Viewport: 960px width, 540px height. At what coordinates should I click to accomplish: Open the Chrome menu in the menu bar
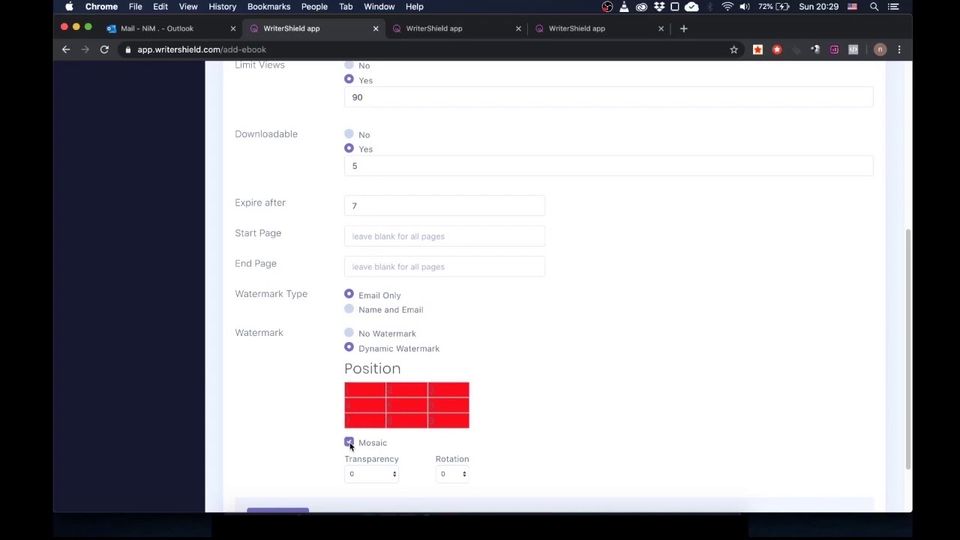coord(101,7)
